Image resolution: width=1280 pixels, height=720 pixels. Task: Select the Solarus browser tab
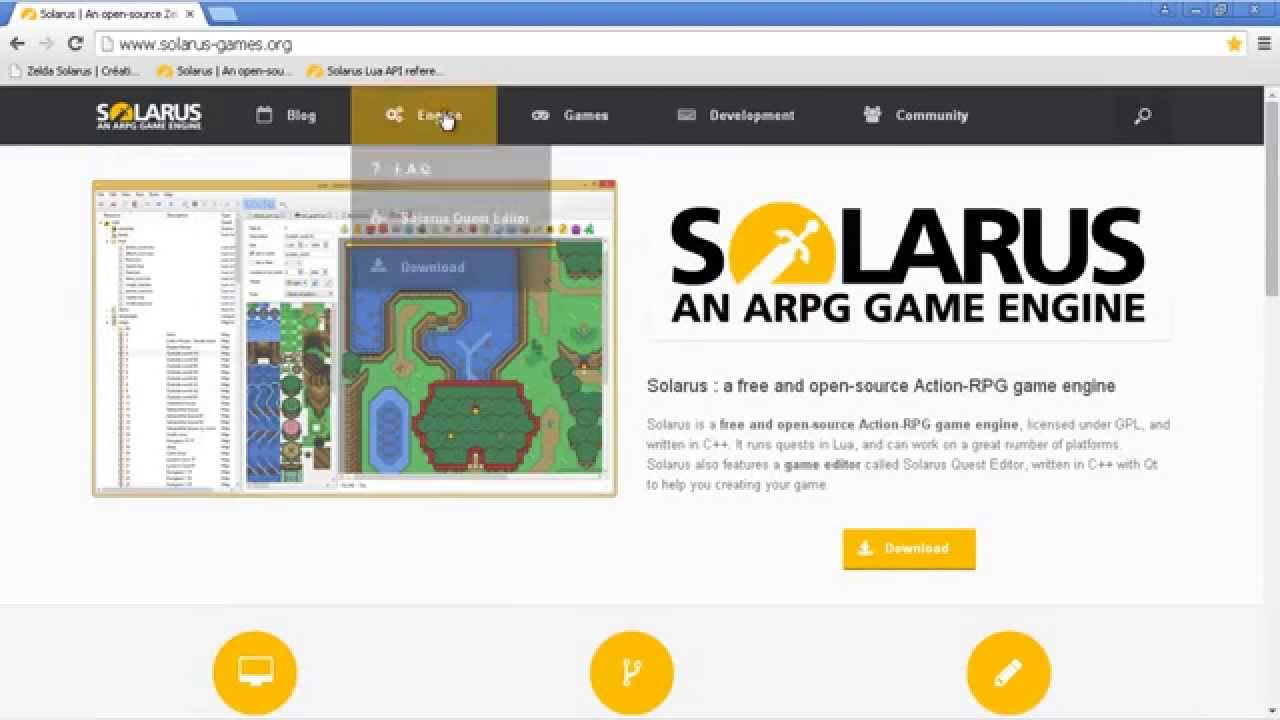click(x=107, y=14)
